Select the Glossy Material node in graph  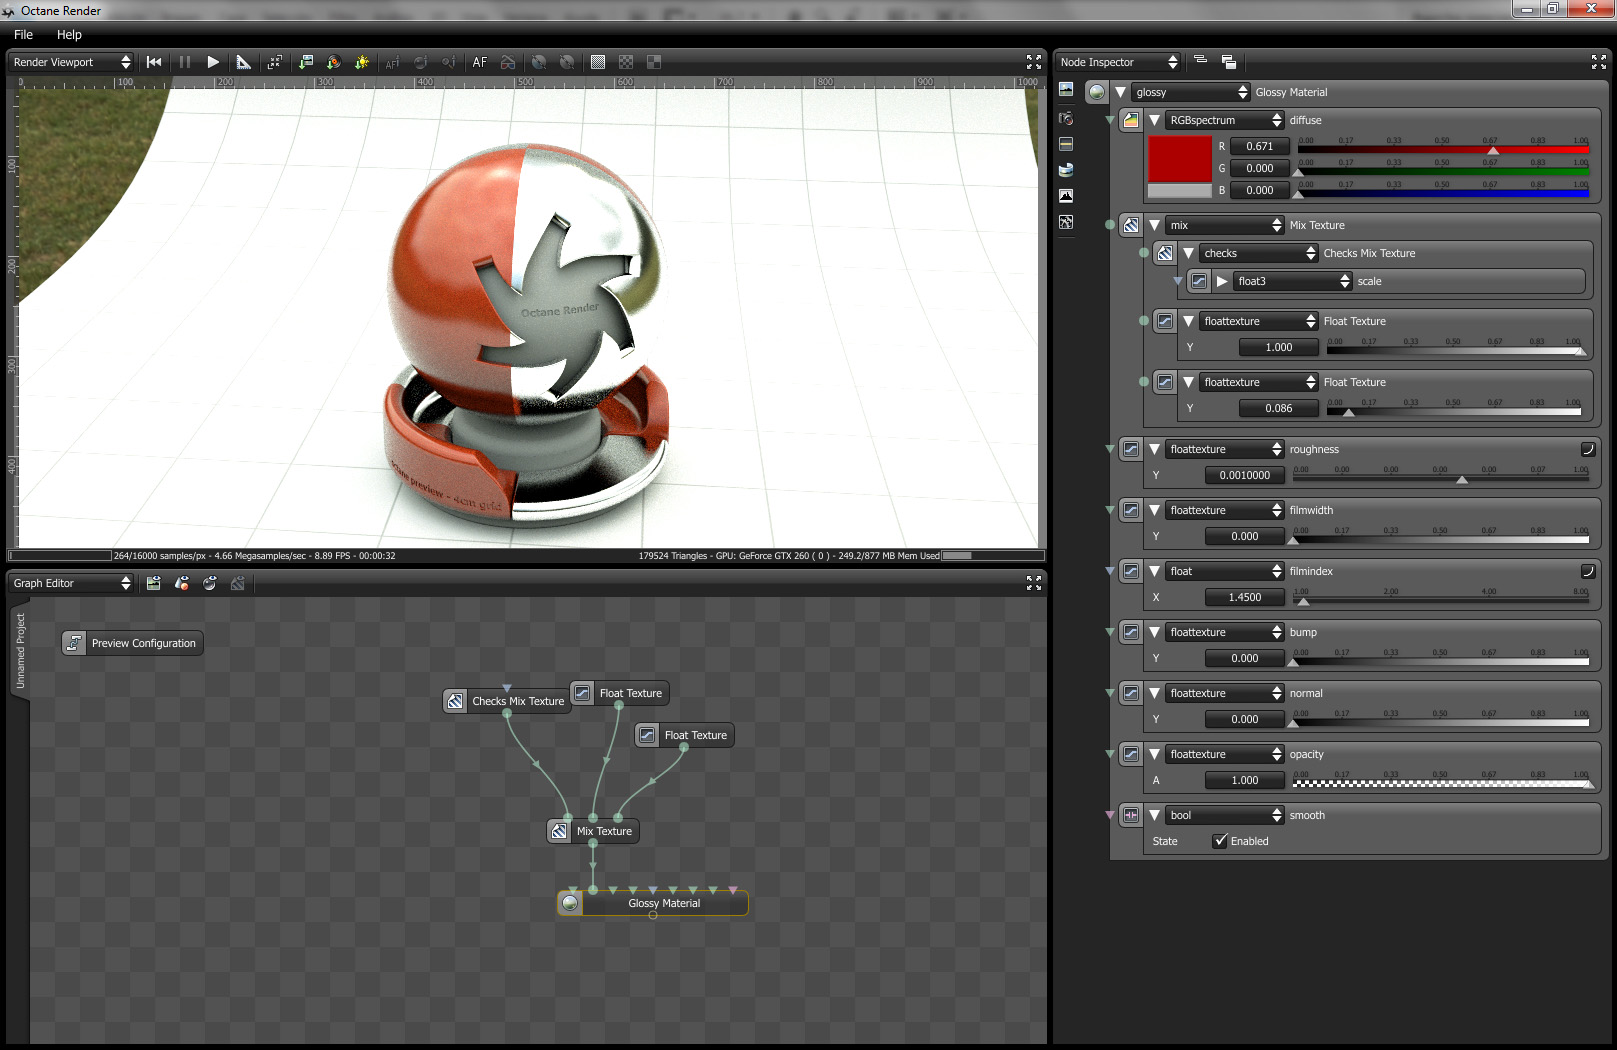pos(653,903)
